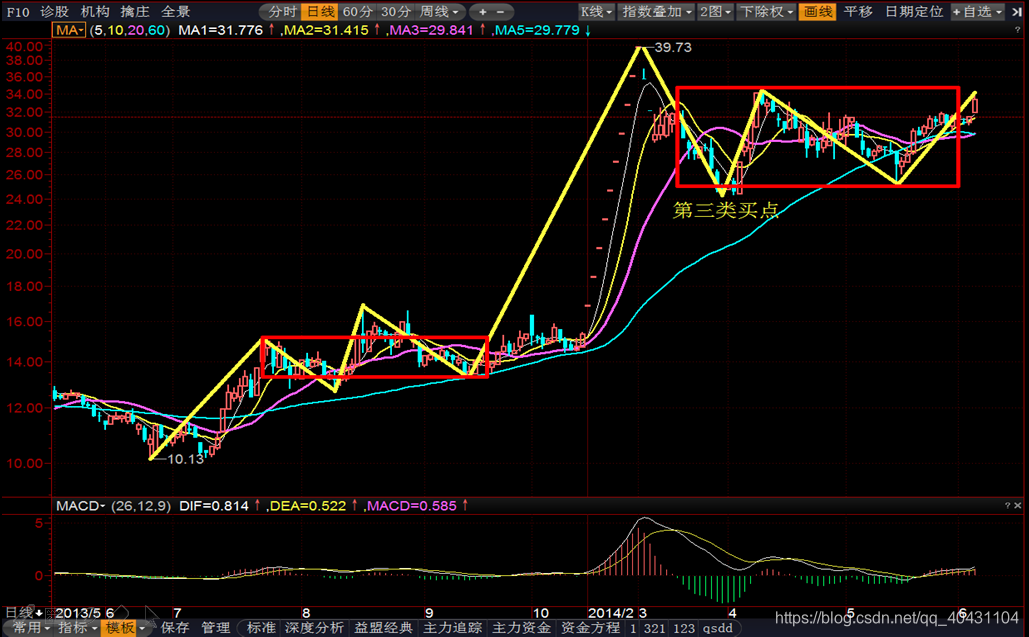Select the 日线 daily period
This screenshot has height=637, width=1029.
pyautogui.click(x=320, y=12)
